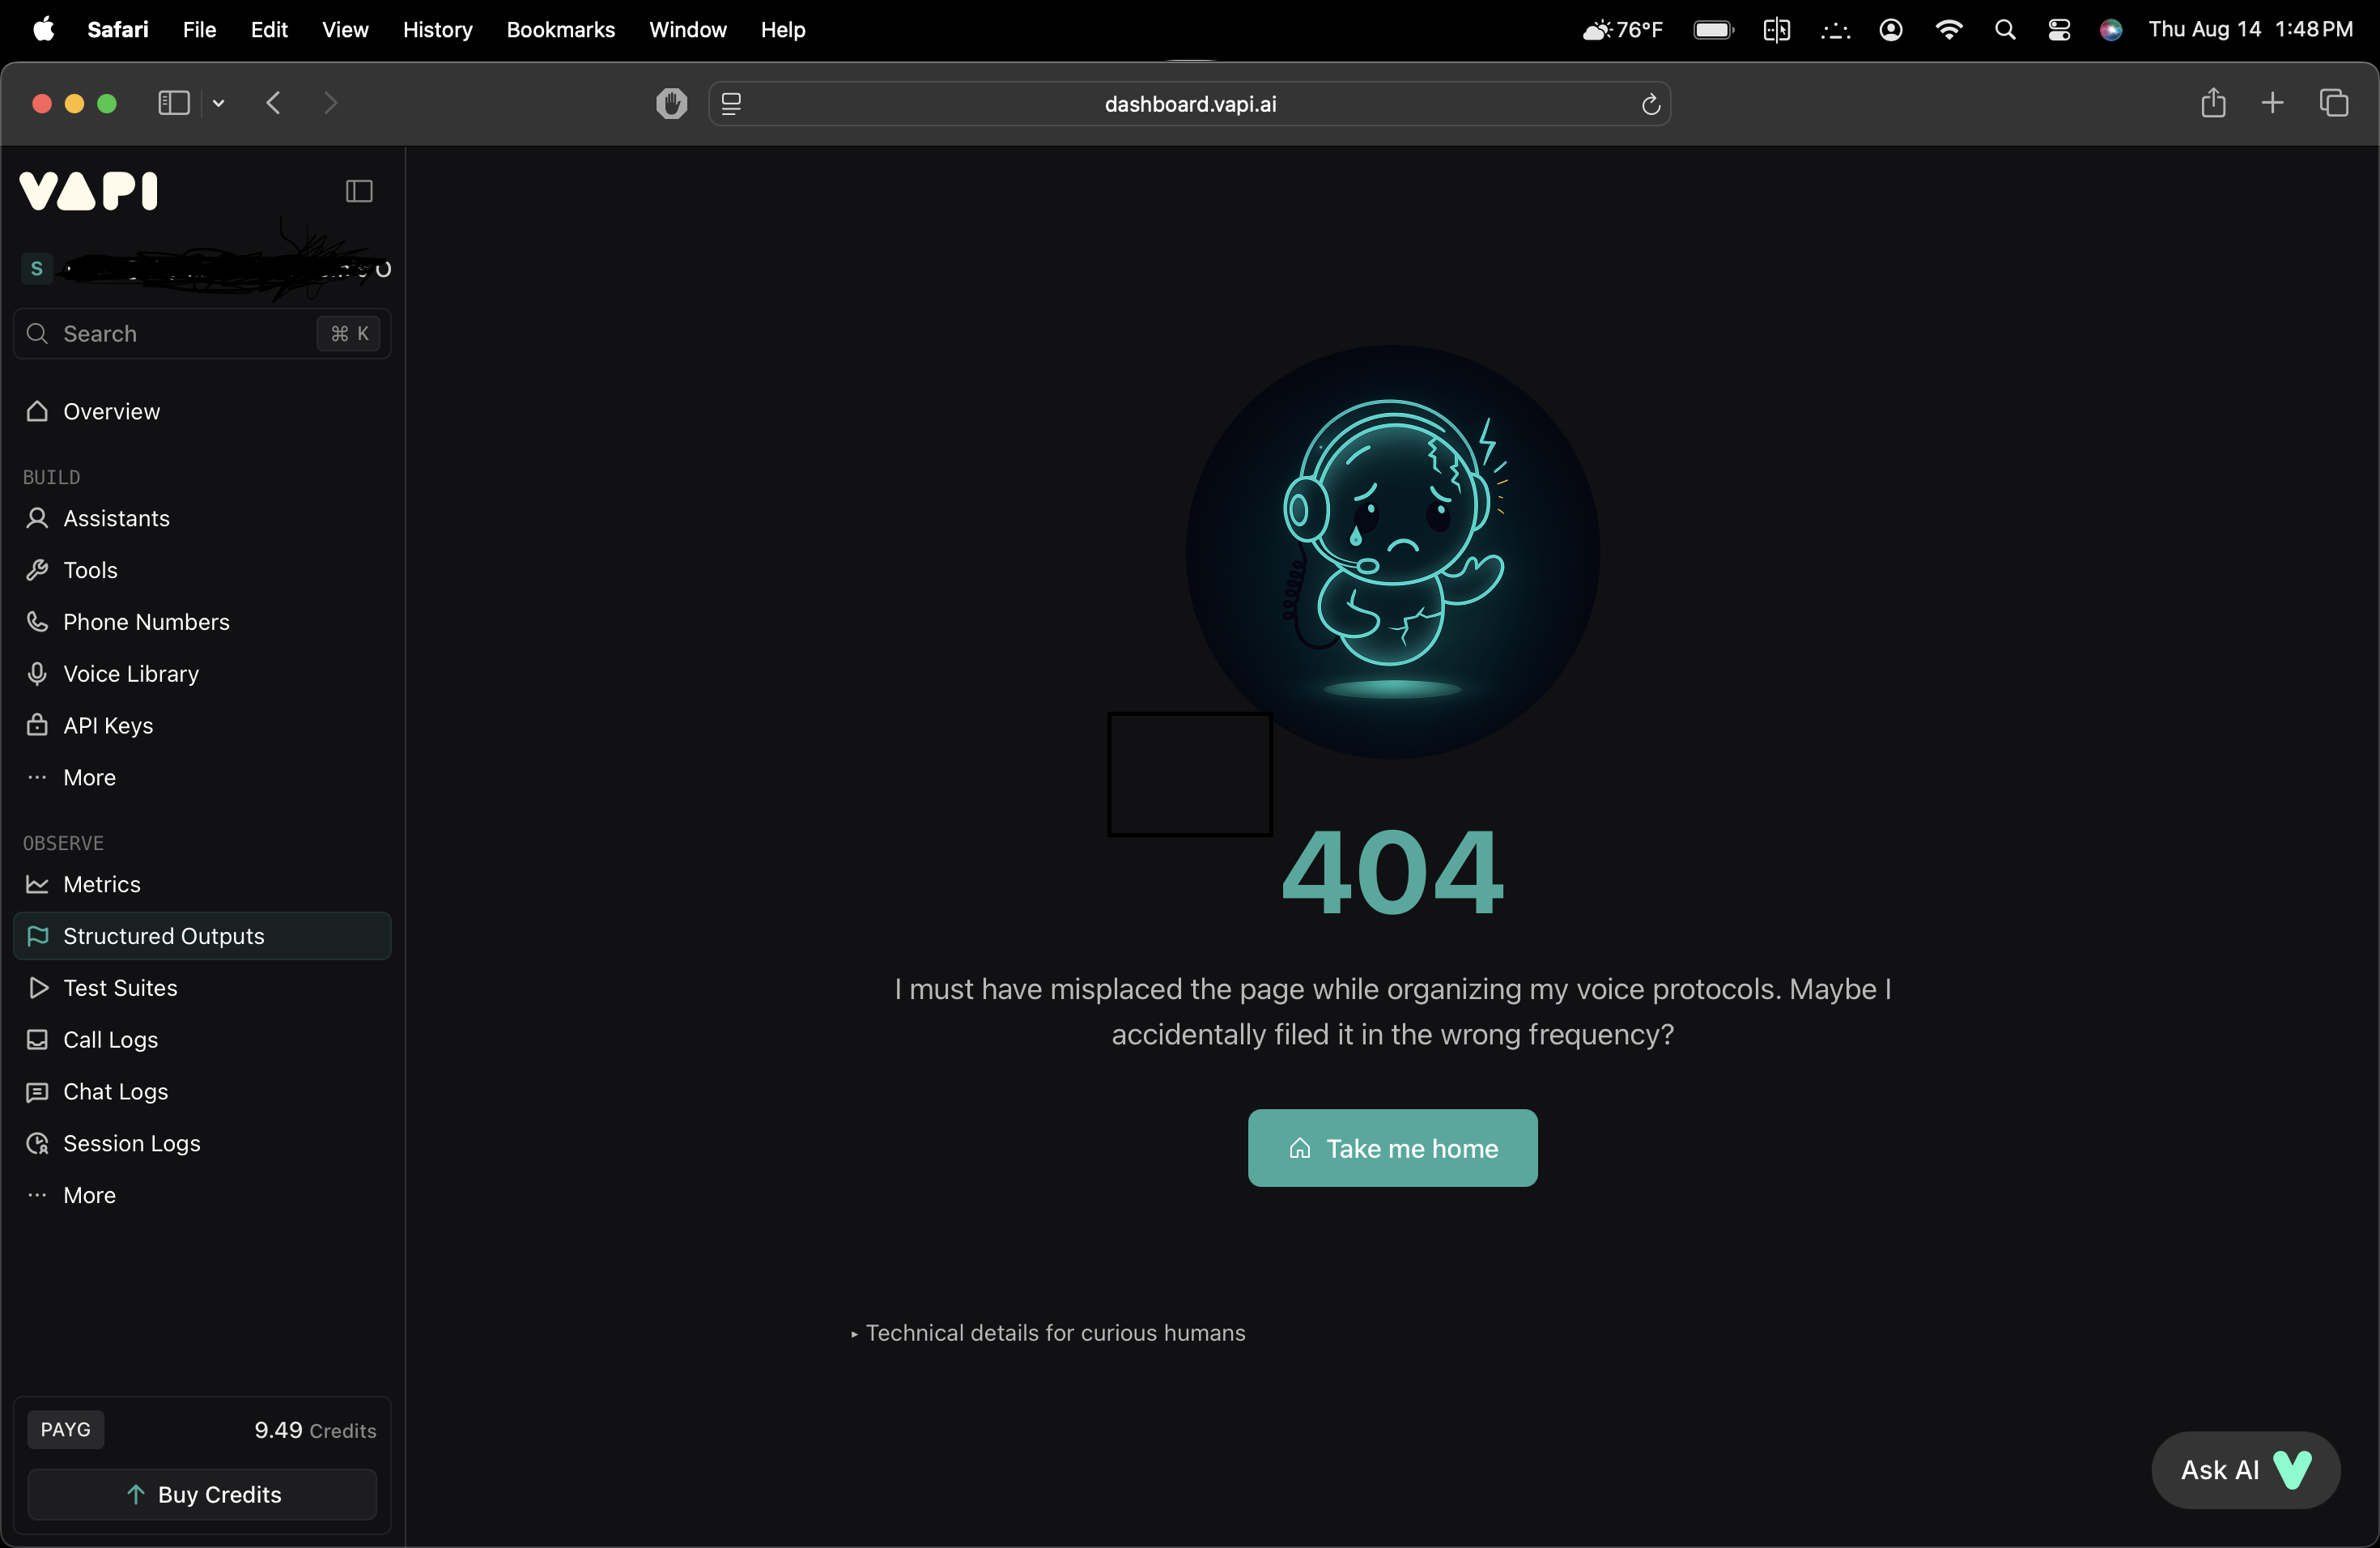Image resolution: width=2380 pixels, height=1548 pixels.
Task: Open the History menu
Action: tap(437, 29)
